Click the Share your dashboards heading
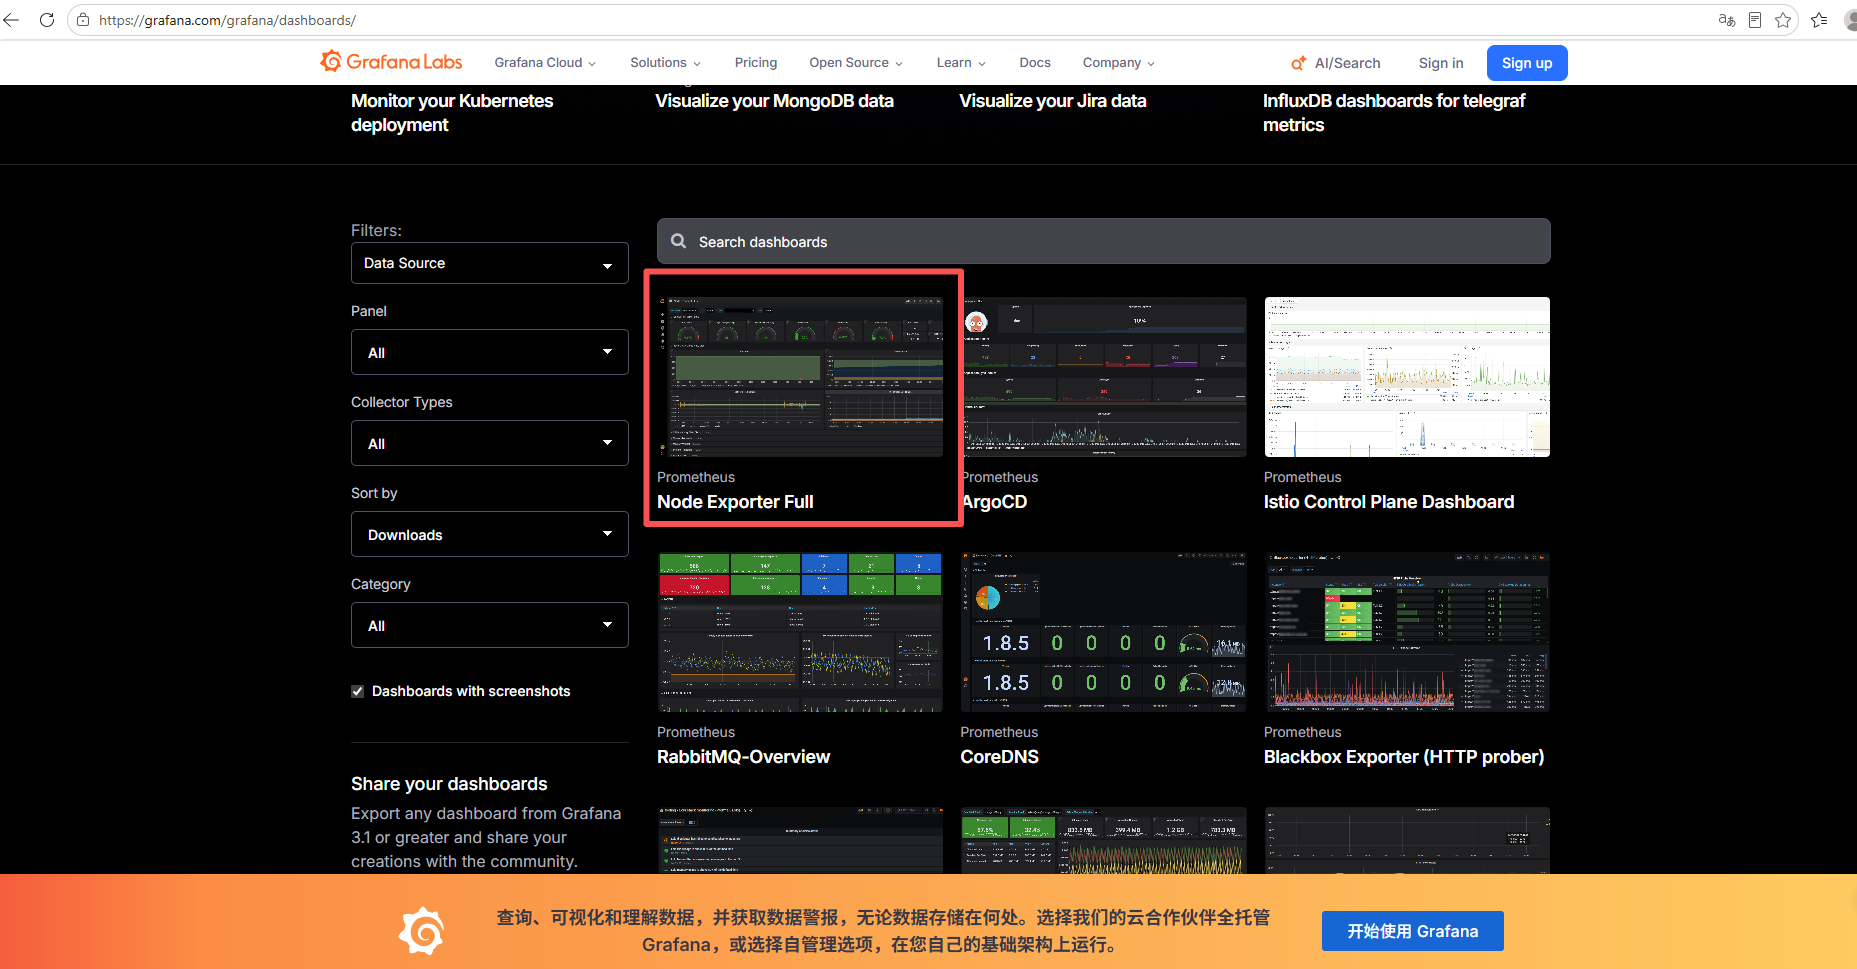1857x969 pixels. [449, 784]
